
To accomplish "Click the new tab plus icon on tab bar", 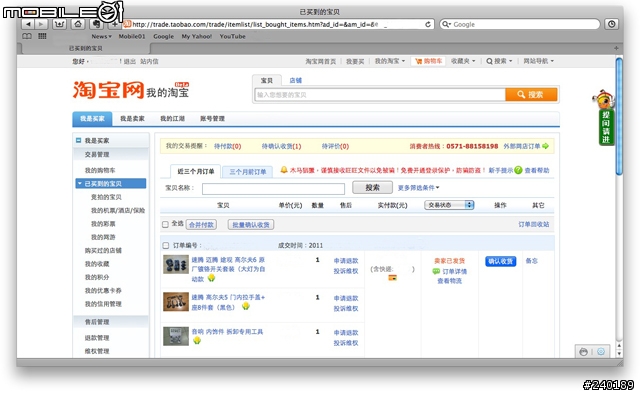I will pyautogui.click(x=616, y=48).
